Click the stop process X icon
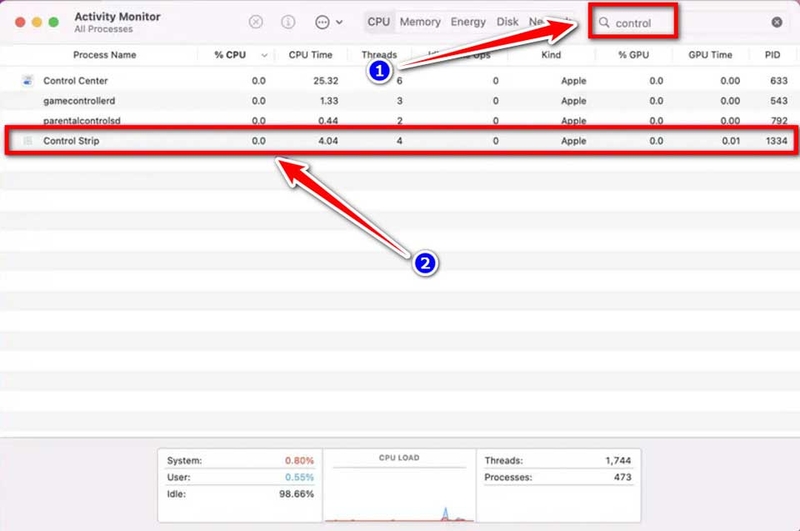The width and height of the screenshot is (800, 531). click(x=256, y=22)
